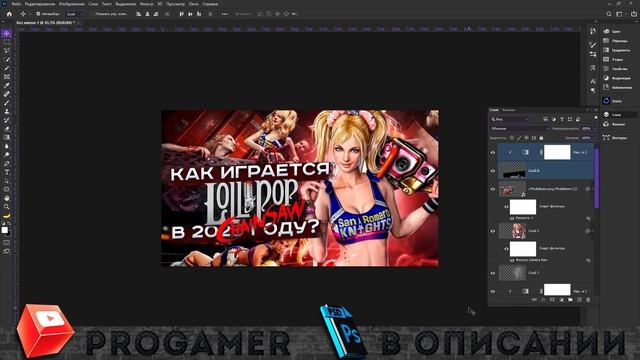Screen dimensions: 640x360
Task: Select the Слой 8 layer thumbnail
Action: [512, 171]
